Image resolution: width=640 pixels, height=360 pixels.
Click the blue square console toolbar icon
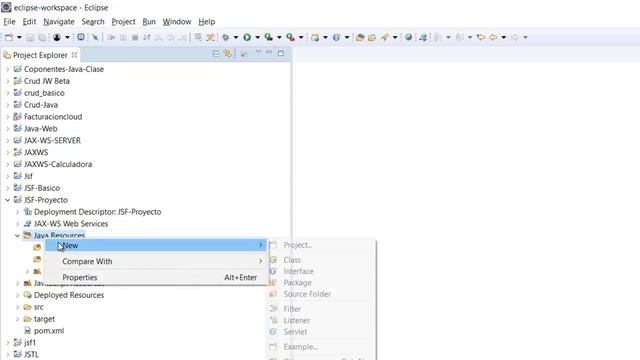click(81, 37)
